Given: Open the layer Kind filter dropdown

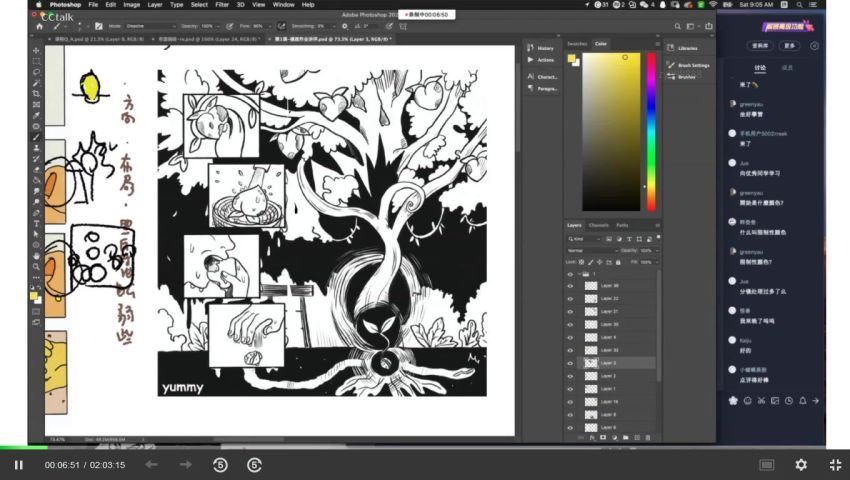Looking at the screenshot, I should coord(590,239).
